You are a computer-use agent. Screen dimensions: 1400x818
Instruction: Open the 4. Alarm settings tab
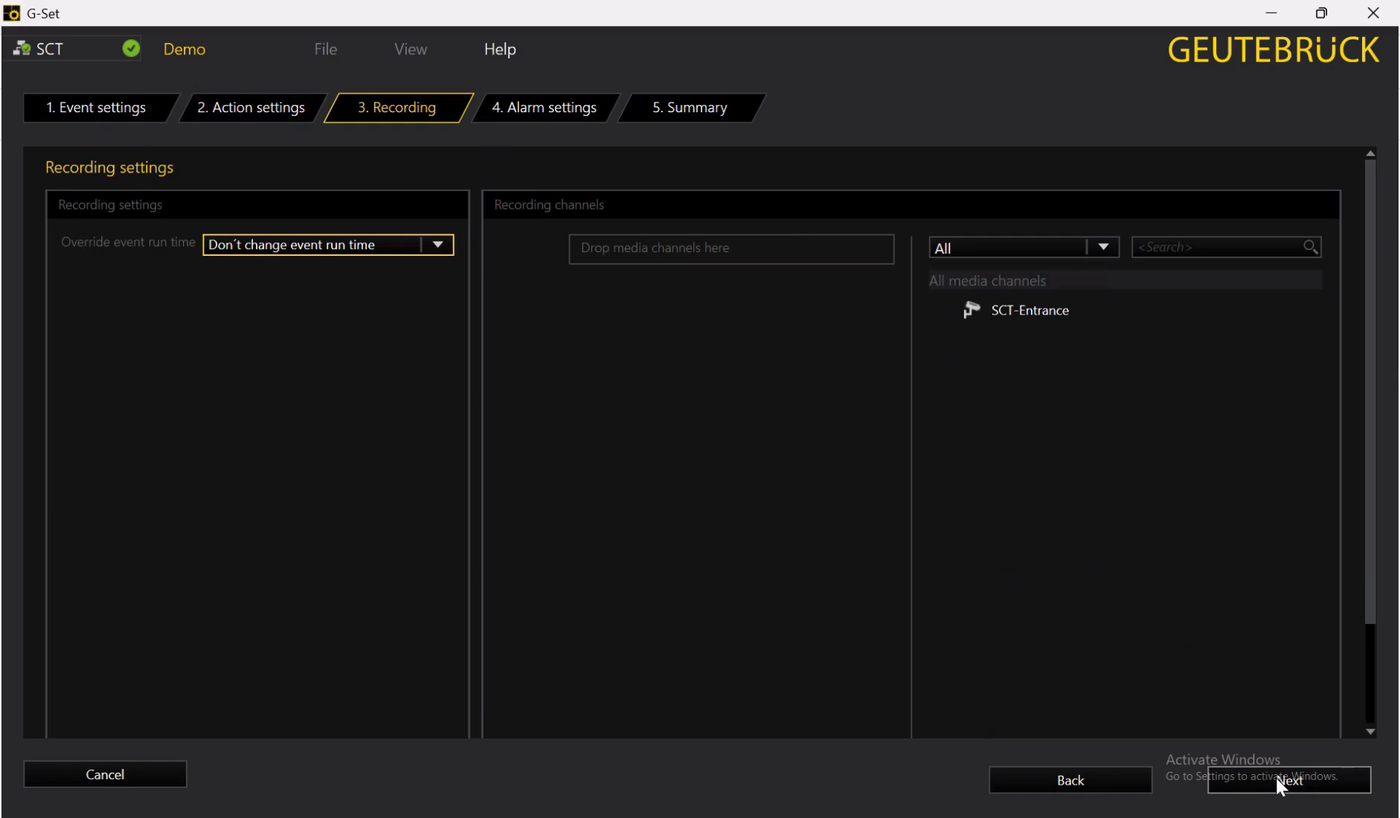pos(544,108)
